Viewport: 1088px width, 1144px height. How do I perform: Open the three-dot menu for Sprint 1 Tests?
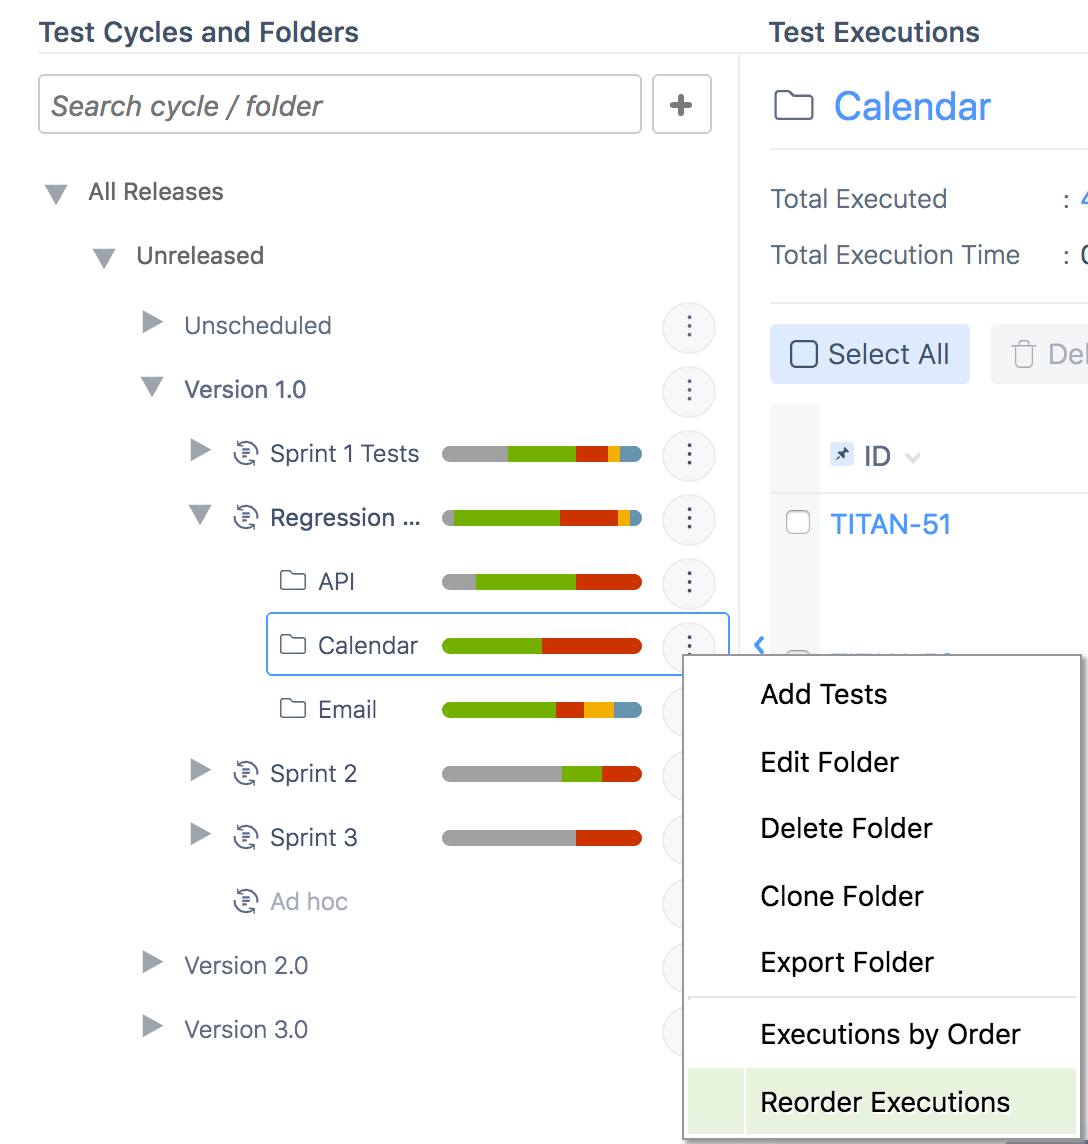689,455
